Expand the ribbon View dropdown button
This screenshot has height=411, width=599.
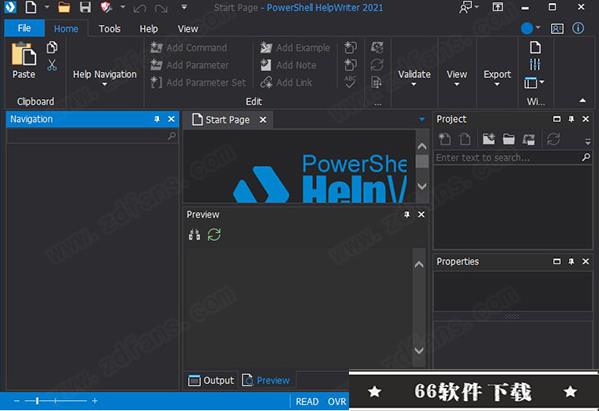coord(457,78)
